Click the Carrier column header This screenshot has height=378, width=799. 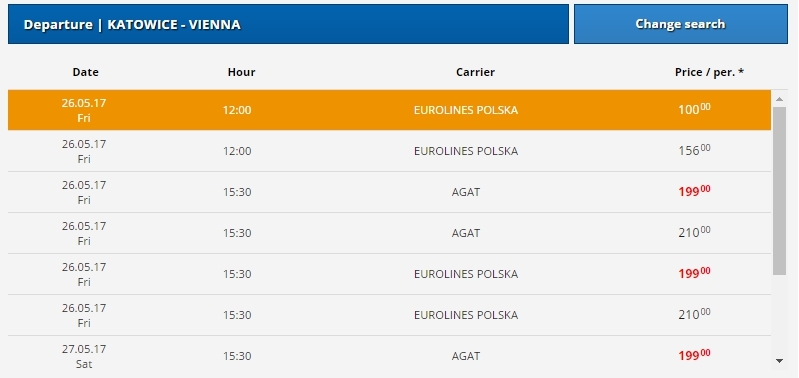pos(475,72)
